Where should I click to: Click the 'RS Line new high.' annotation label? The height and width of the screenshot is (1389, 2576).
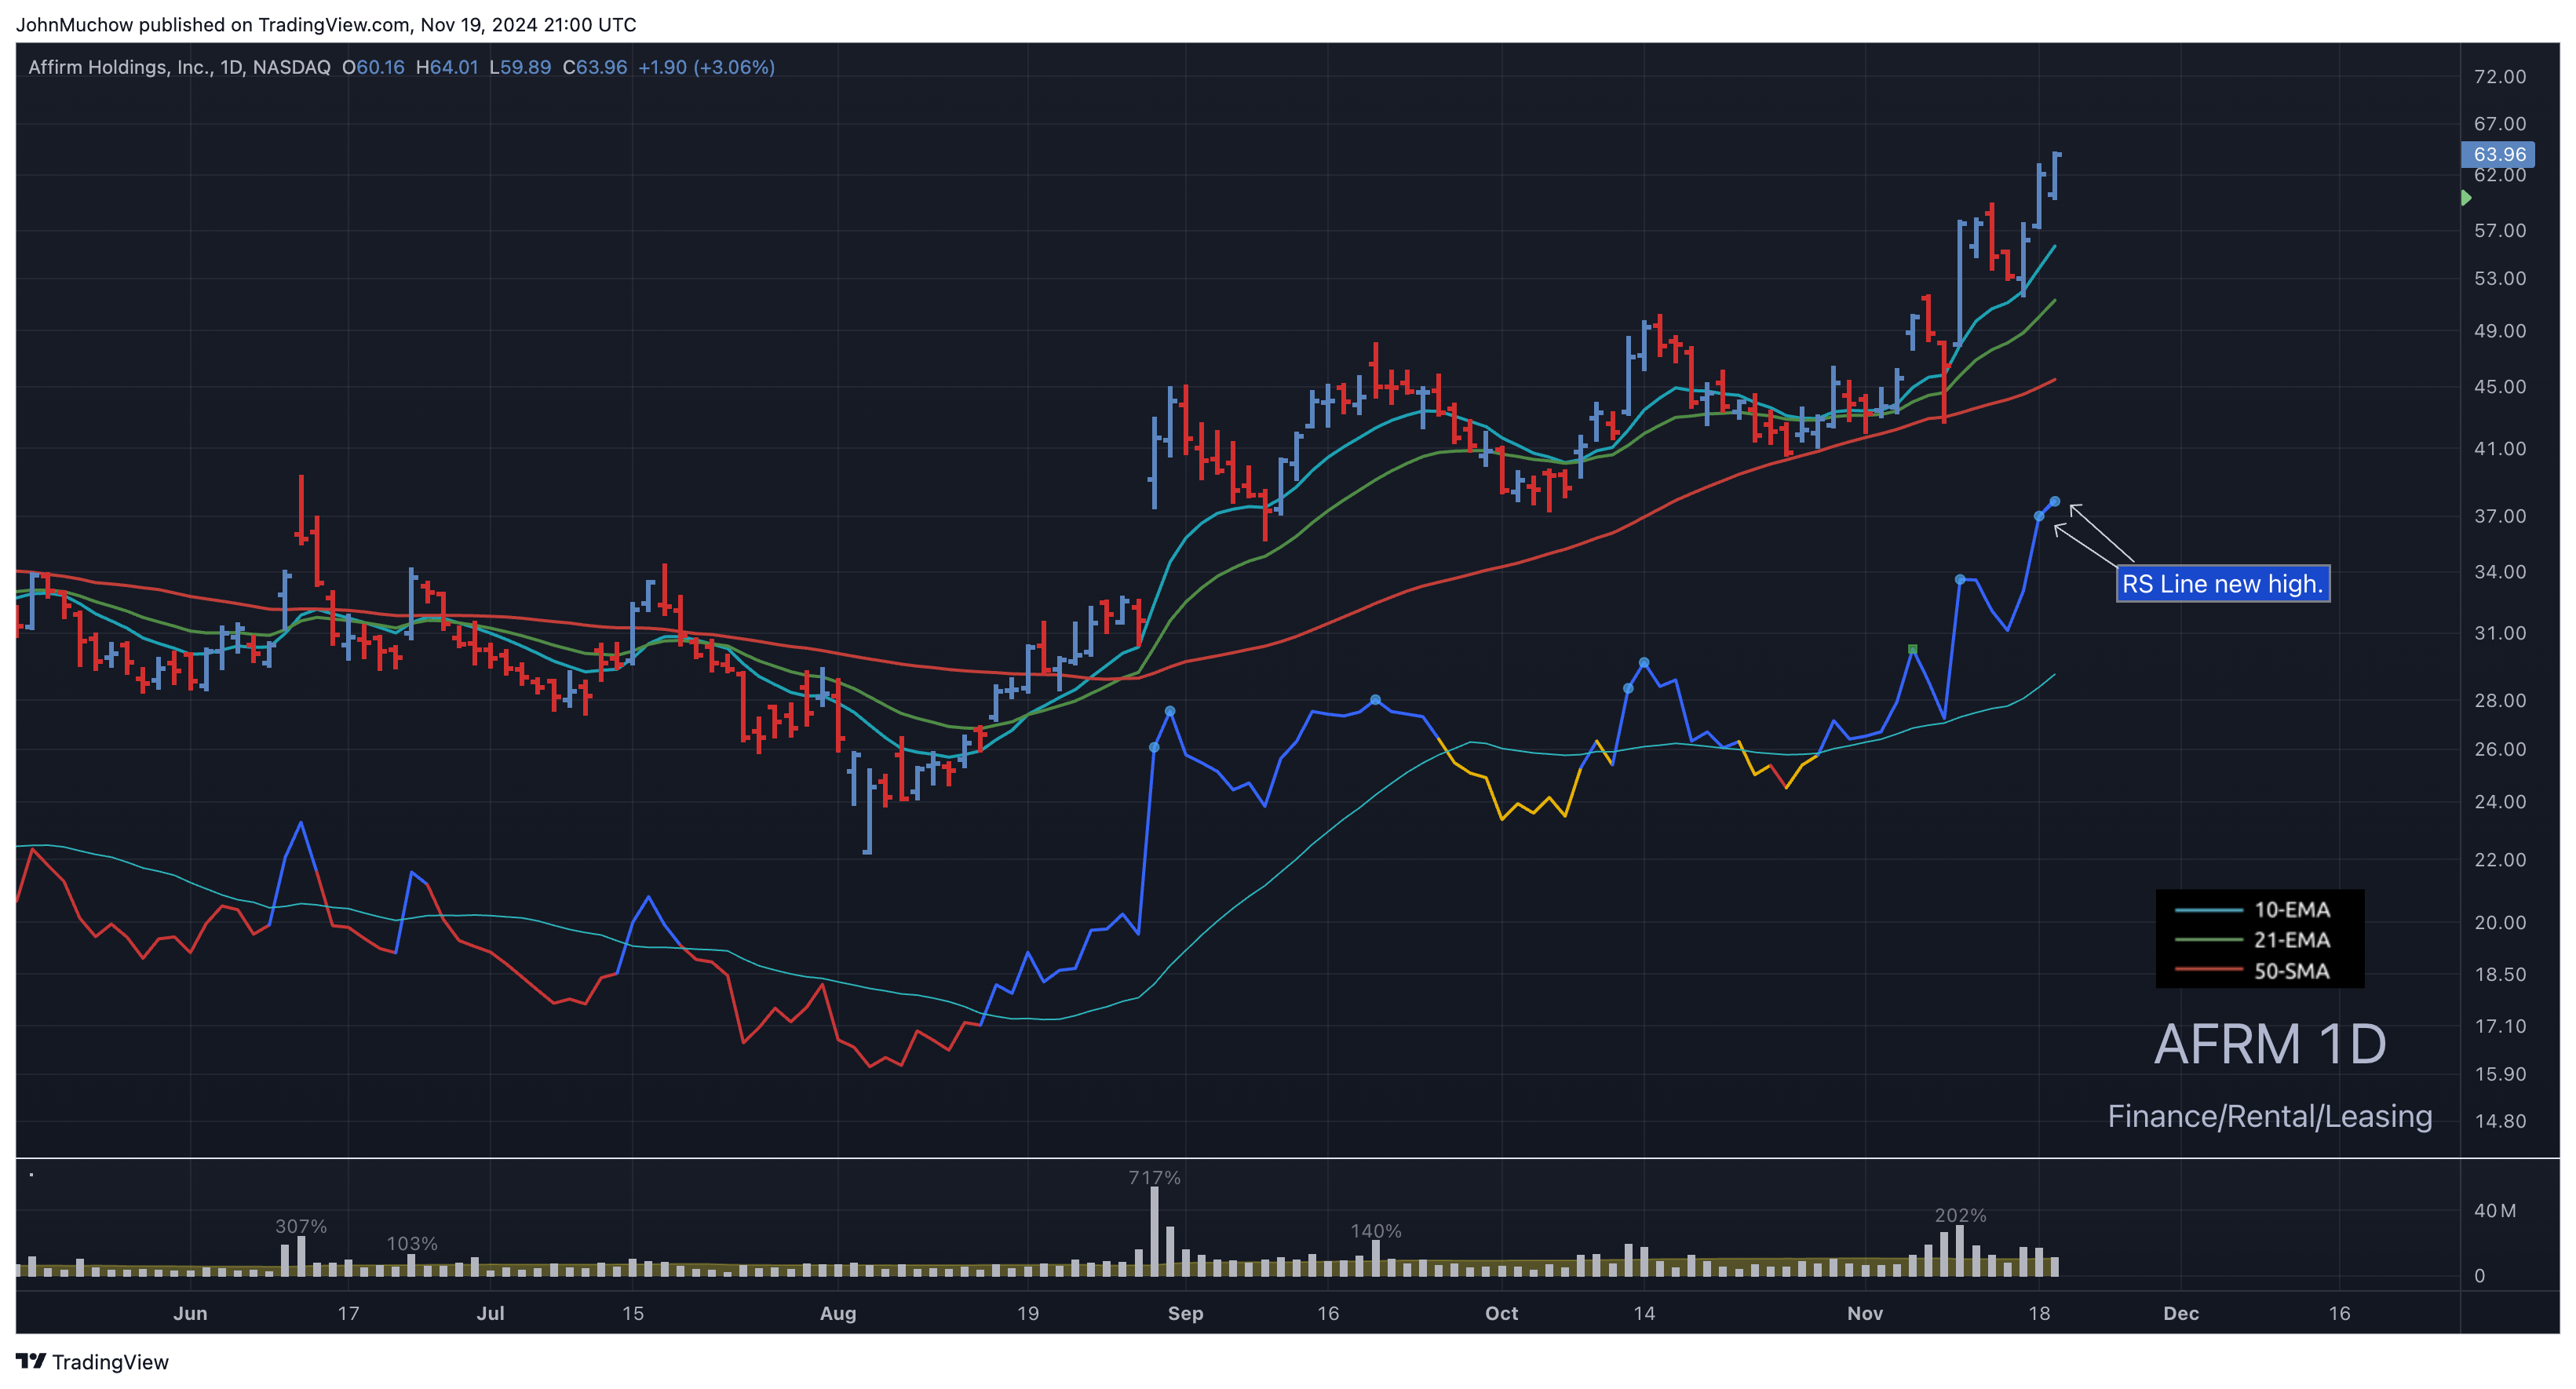point(2222,584)
